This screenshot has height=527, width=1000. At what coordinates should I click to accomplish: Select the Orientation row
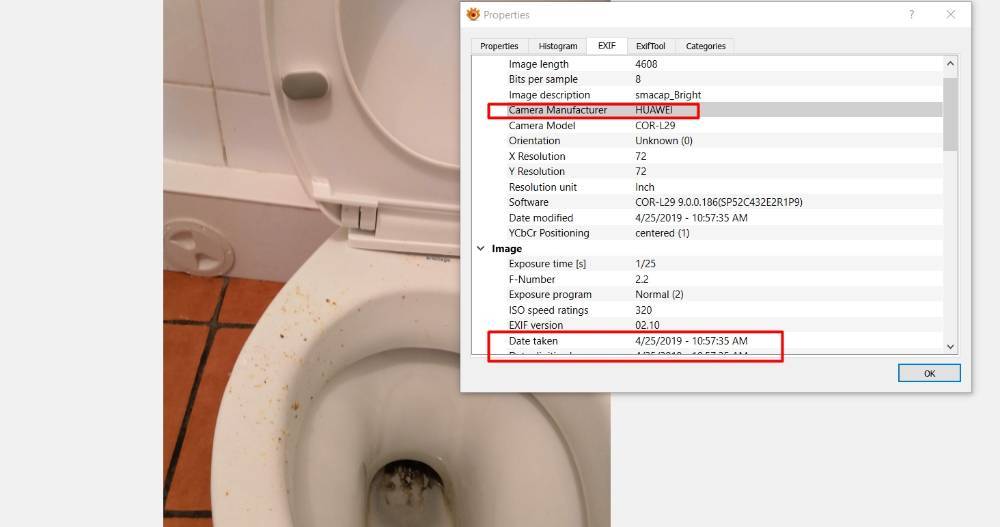(x=707, y=141)
